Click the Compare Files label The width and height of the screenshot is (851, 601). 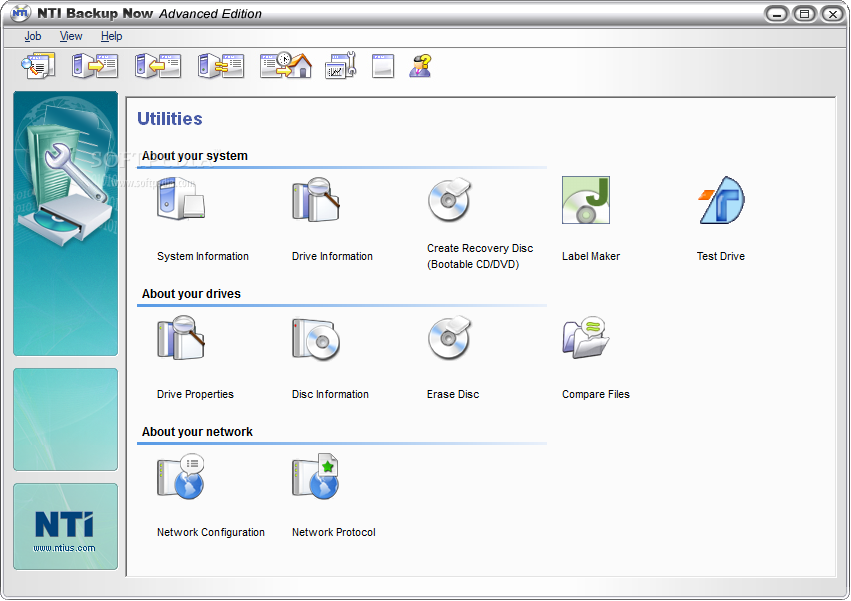pyautogui.click(x=596, y=394)
